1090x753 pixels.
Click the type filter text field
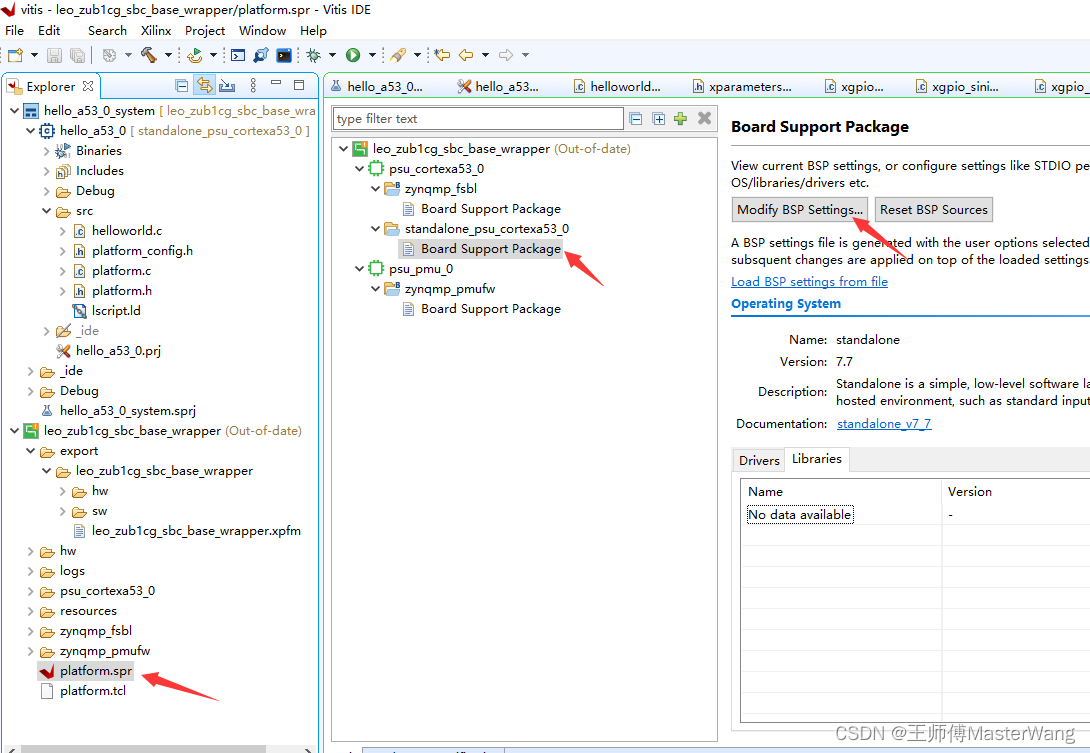point(478,119)
